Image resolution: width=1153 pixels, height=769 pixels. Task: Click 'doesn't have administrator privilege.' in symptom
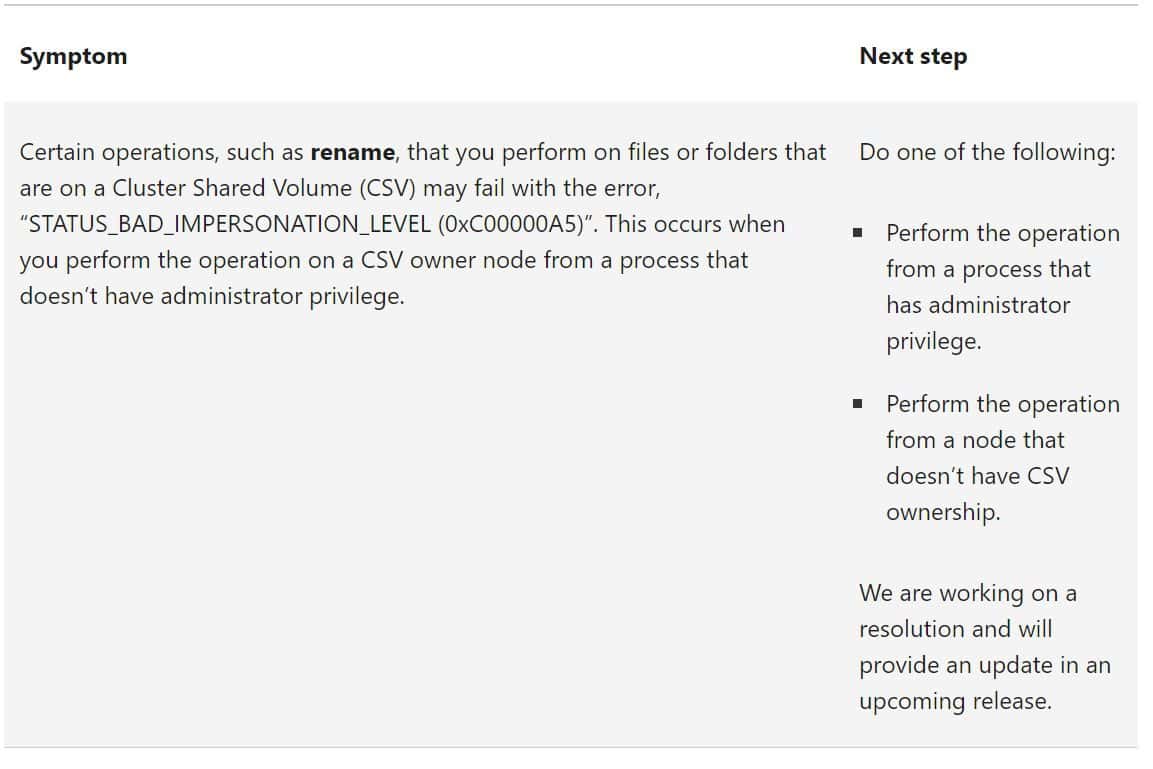coord(212,296)
